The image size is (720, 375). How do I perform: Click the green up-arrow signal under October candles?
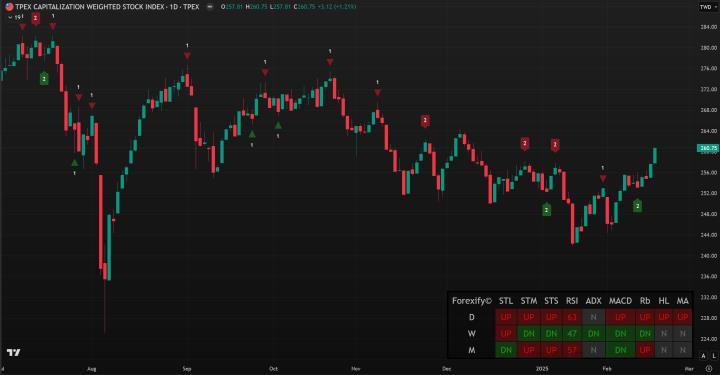[x=278, y=125]
